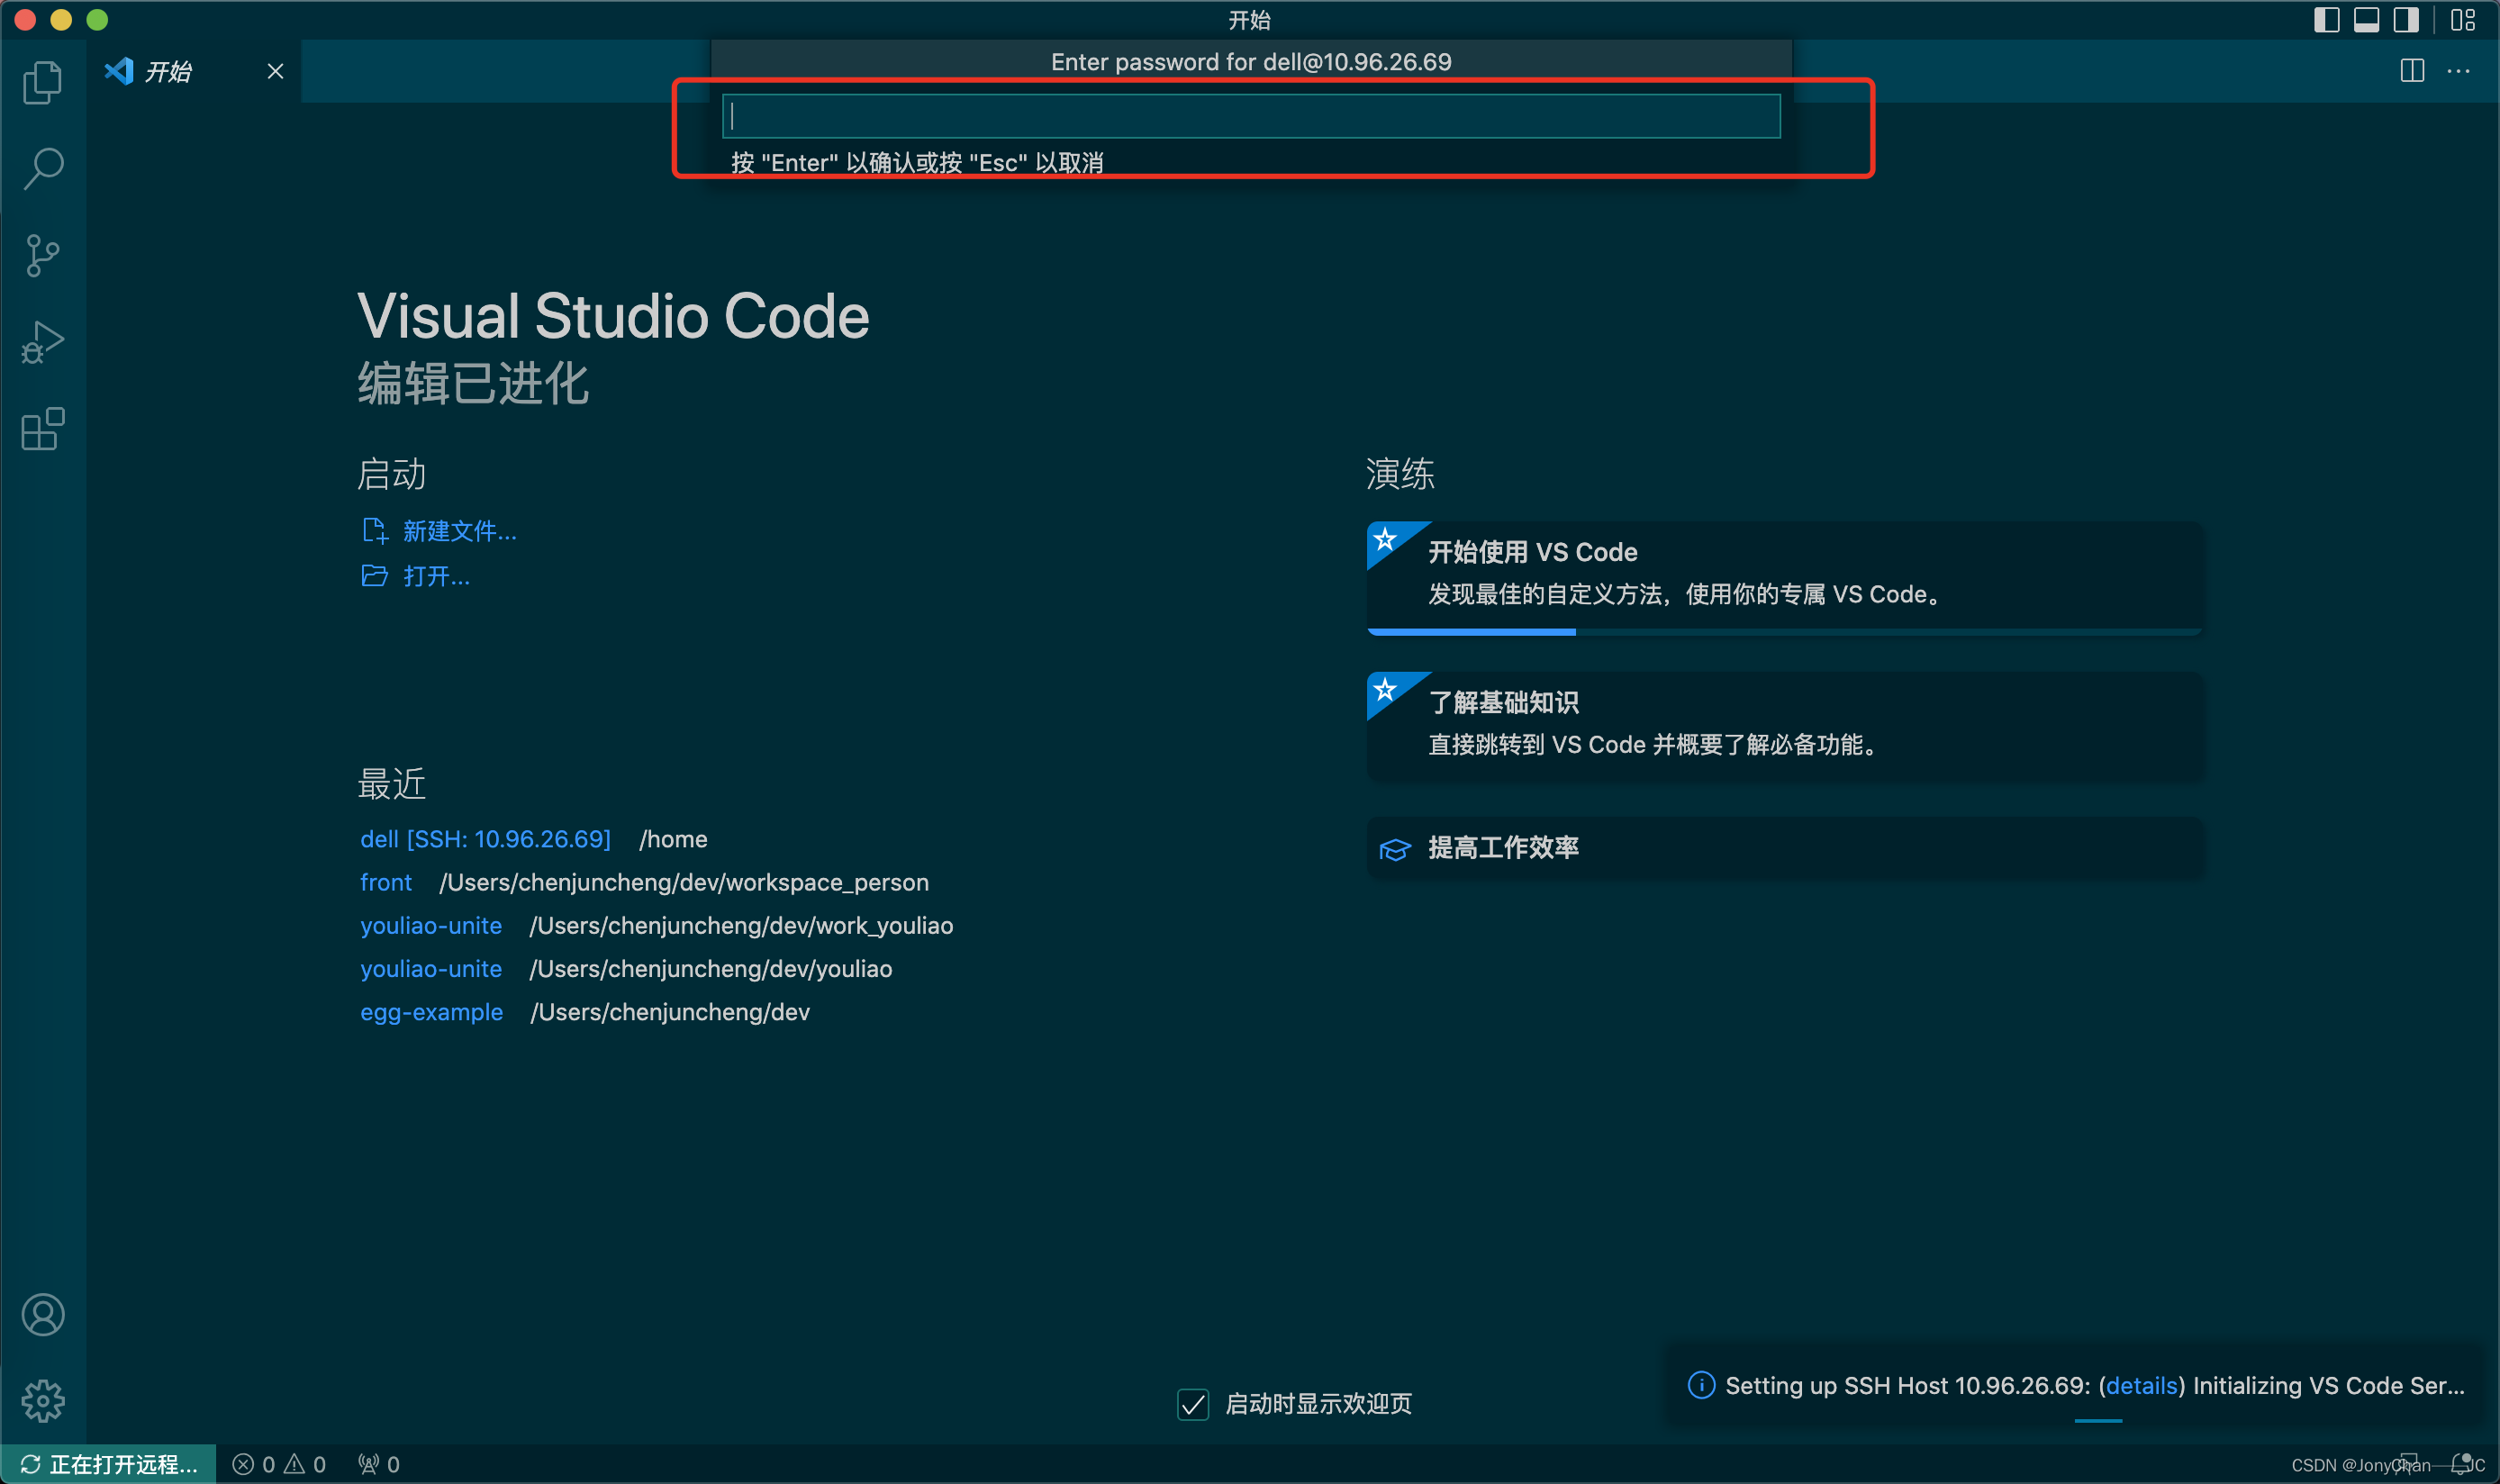Click info icon in SSH notification
This screenshot has height=1484, width=2500.
[1701, 1385]
